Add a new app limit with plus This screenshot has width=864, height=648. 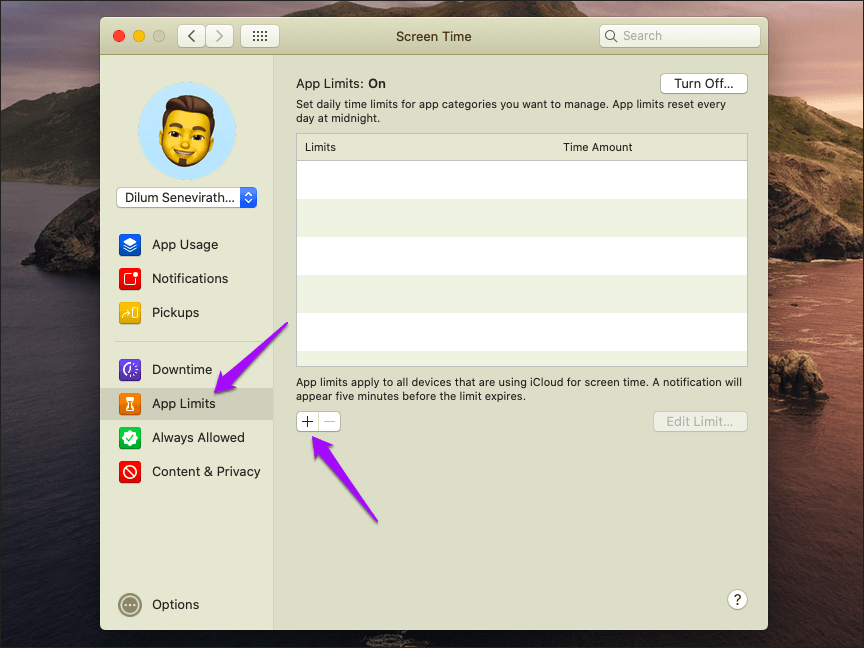pyautogui.click(x=307, y=422)
